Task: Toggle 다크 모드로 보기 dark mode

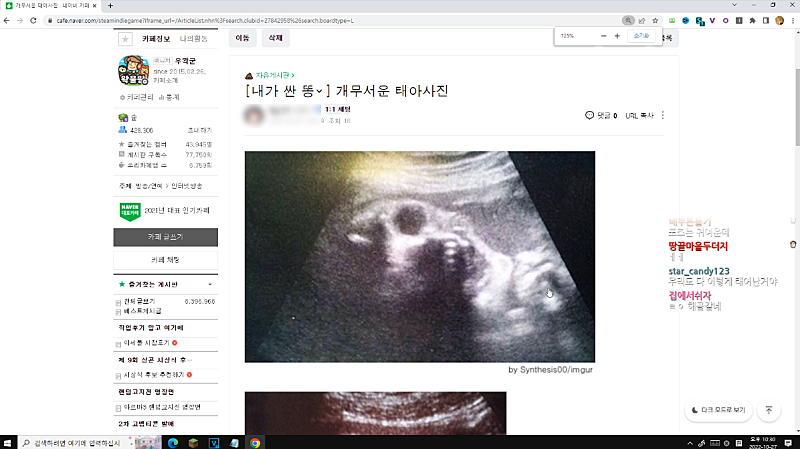Action: (x=718, y=410)
